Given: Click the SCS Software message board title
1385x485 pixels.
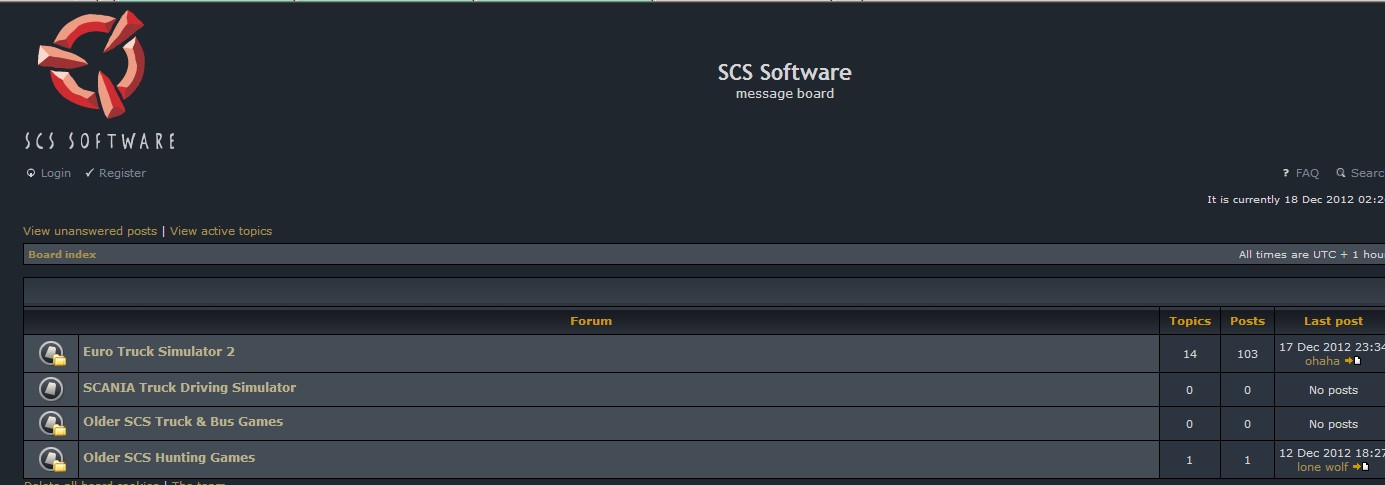Looking at the screenshot, I should pyautogui.click(x=784, y=73).
